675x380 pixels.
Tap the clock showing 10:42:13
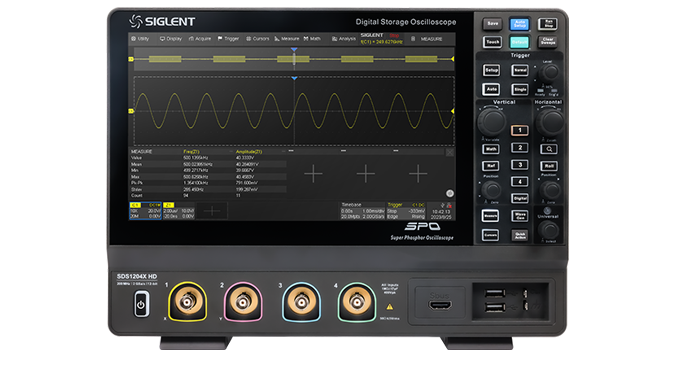(441, 212)
